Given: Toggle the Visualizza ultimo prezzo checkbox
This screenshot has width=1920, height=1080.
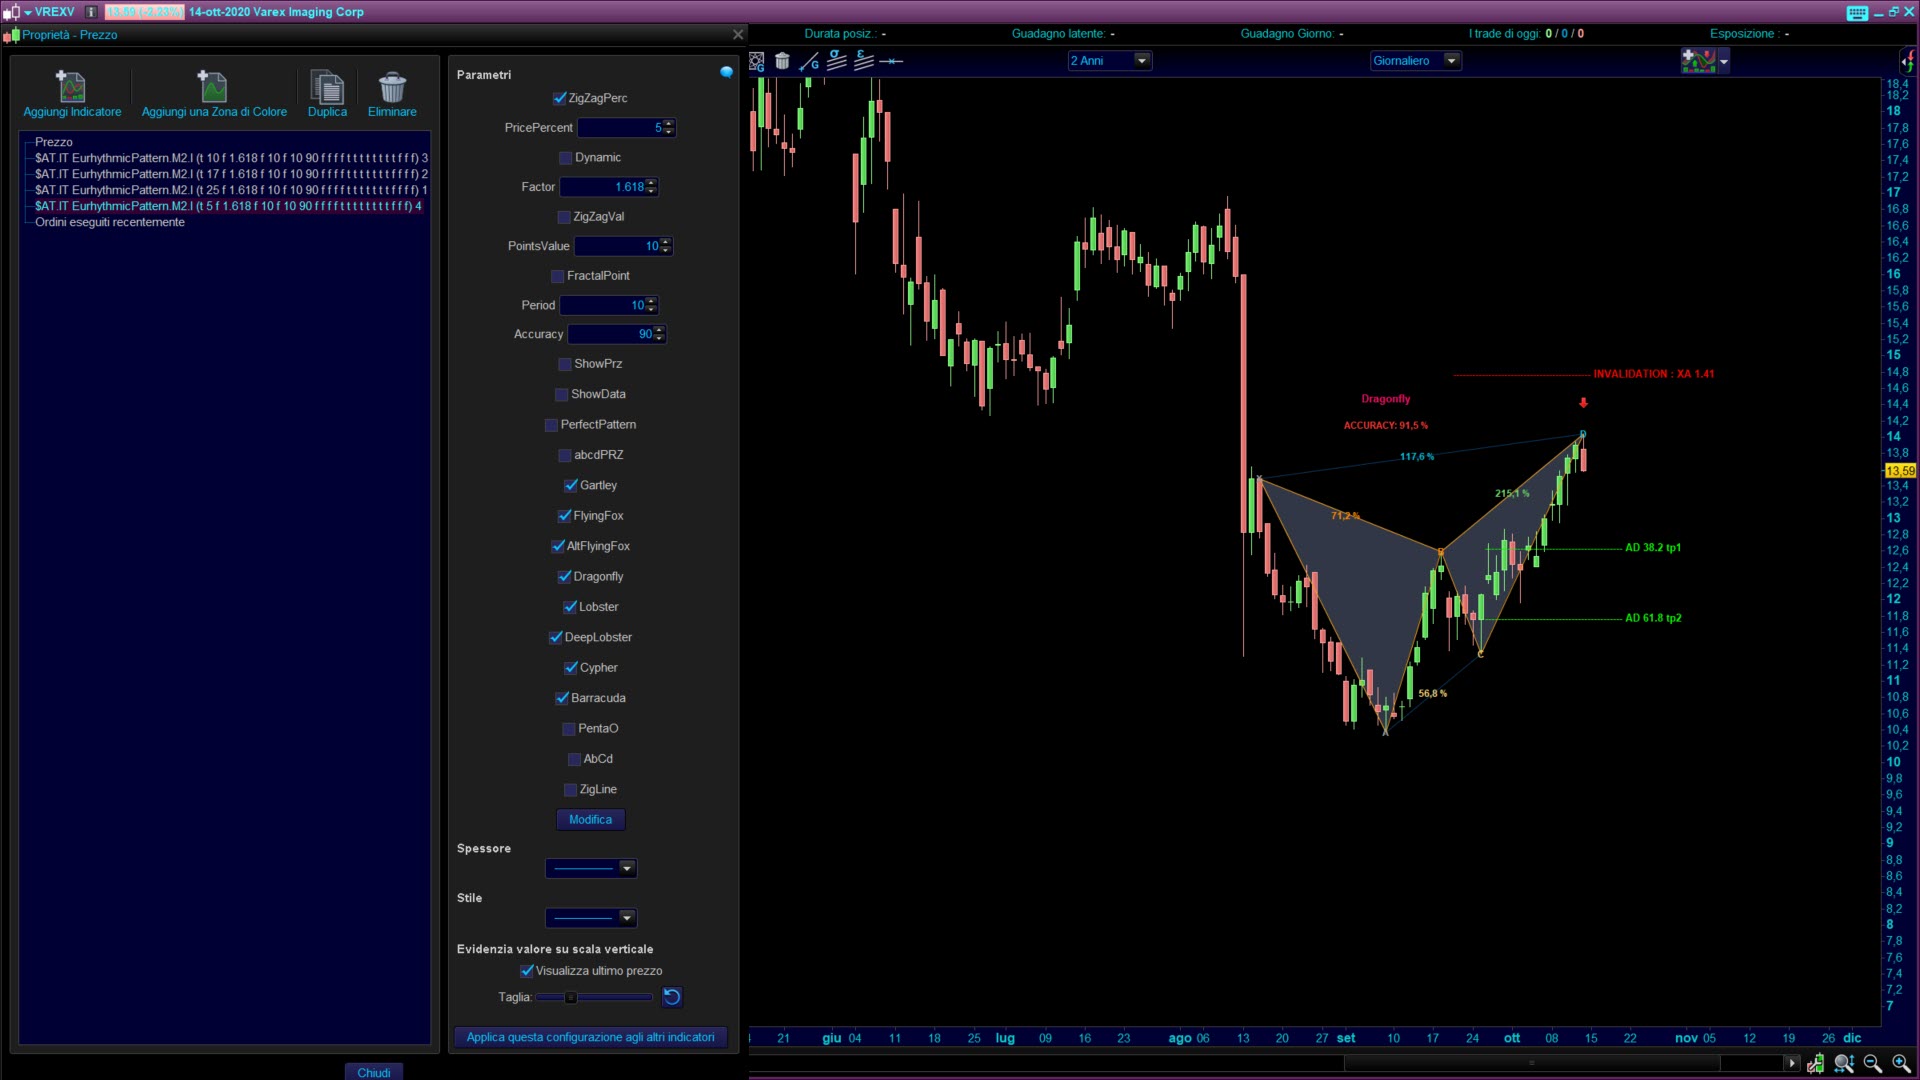Looking at the screenshot, I should [x=527, y=971].
